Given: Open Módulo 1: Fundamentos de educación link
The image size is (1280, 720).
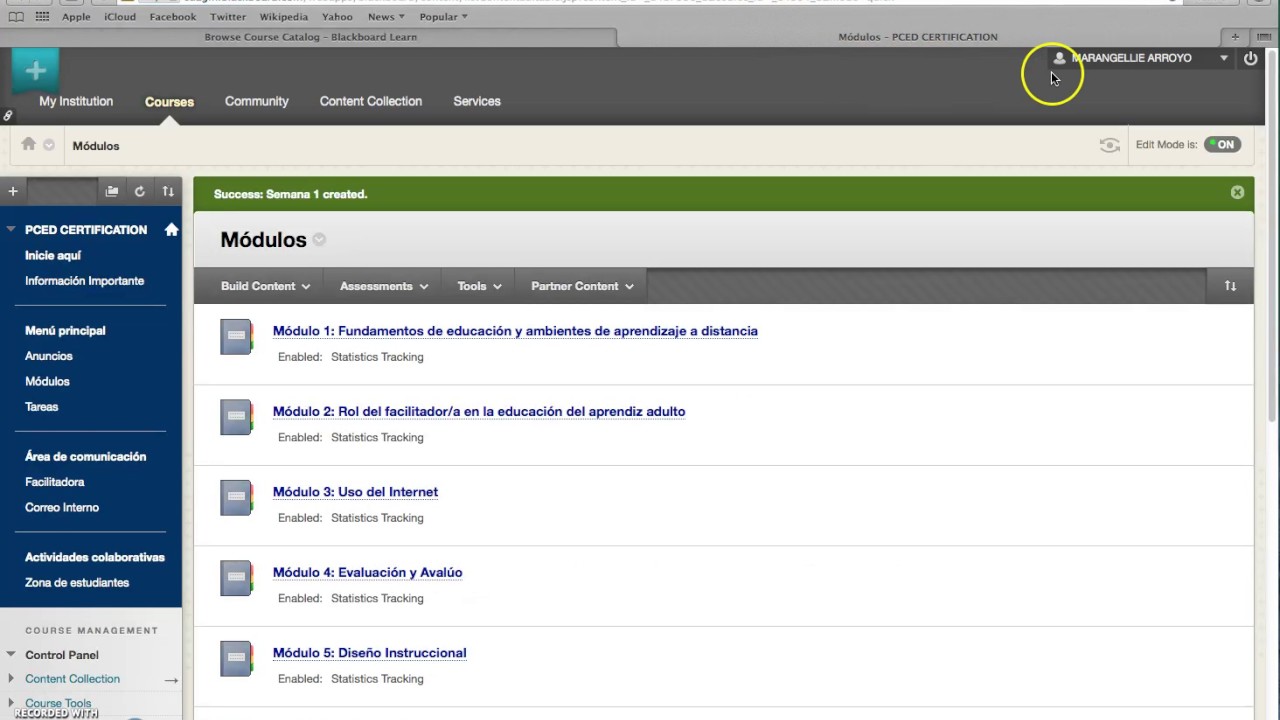Looking at the screenshot, I should pyautogui.click(x=515, y=331).
